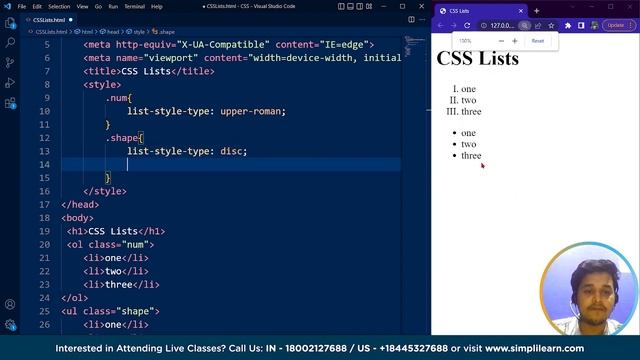Click the ul class="shape" line
640x360 pixels.
(111, 311)
